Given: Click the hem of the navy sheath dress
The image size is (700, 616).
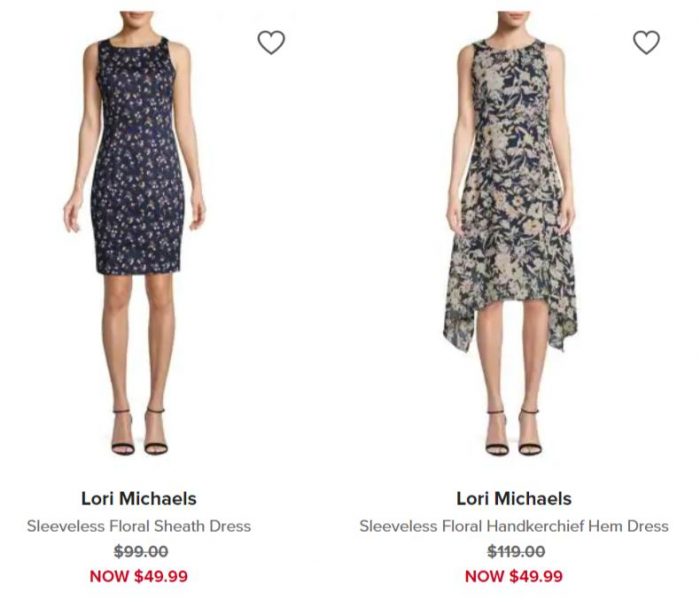Looking at the screenshot, I should click(x=138, y=266).
